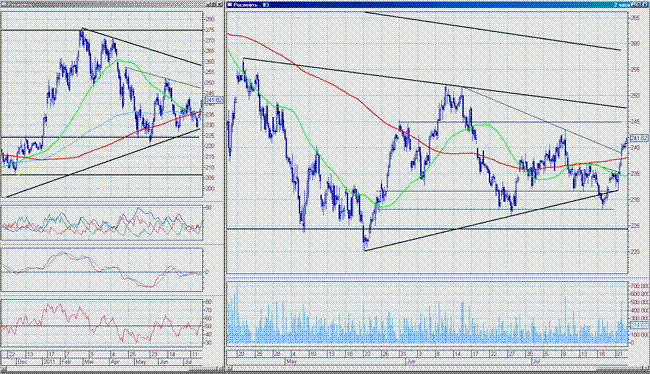Image resolution: width=650 pixels, height=374 pixels.
Task: Close the right Rosneft chart window
Action: coord(645,5)
